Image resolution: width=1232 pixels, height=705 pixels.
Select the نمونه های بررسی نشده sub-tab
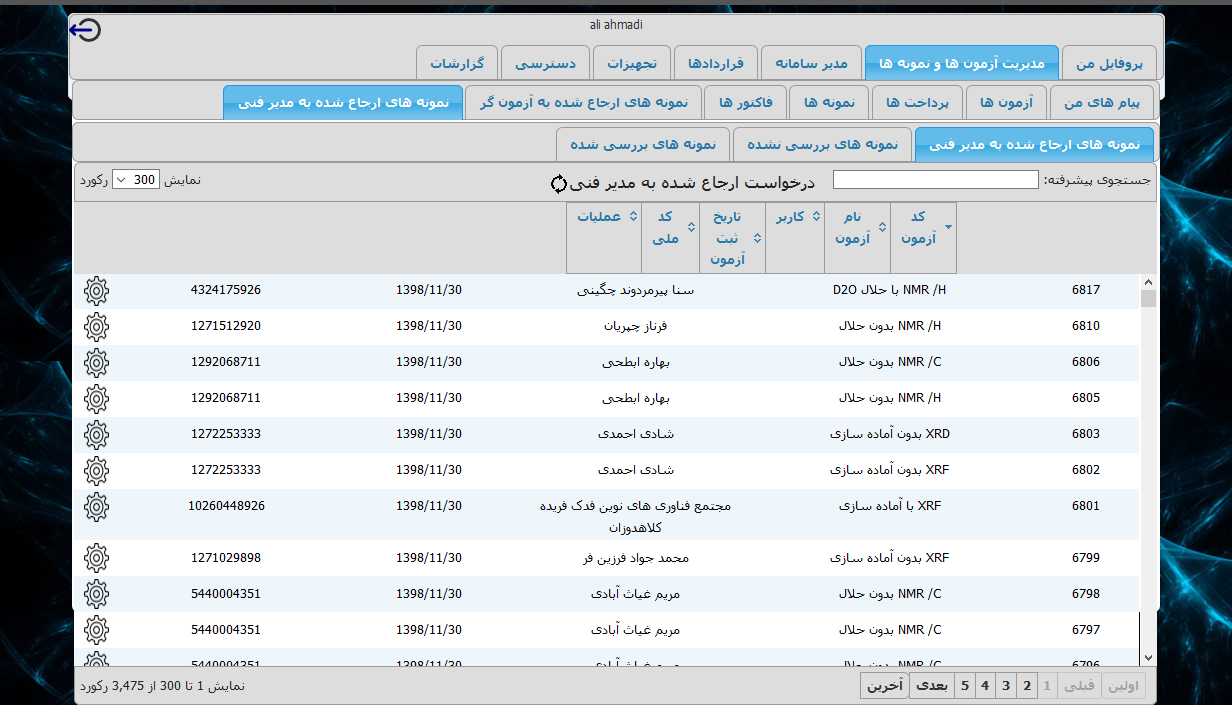point(822,144)
